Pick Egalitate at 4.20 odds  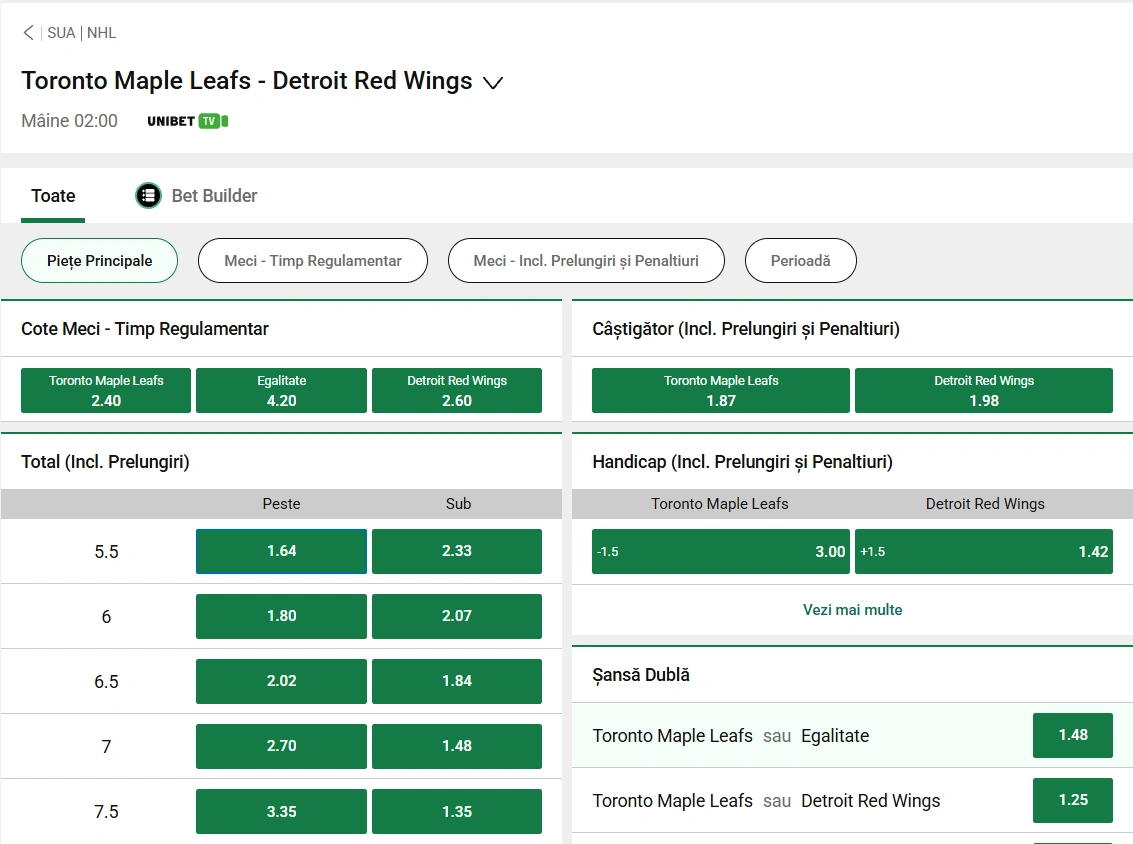click(281, 390)
